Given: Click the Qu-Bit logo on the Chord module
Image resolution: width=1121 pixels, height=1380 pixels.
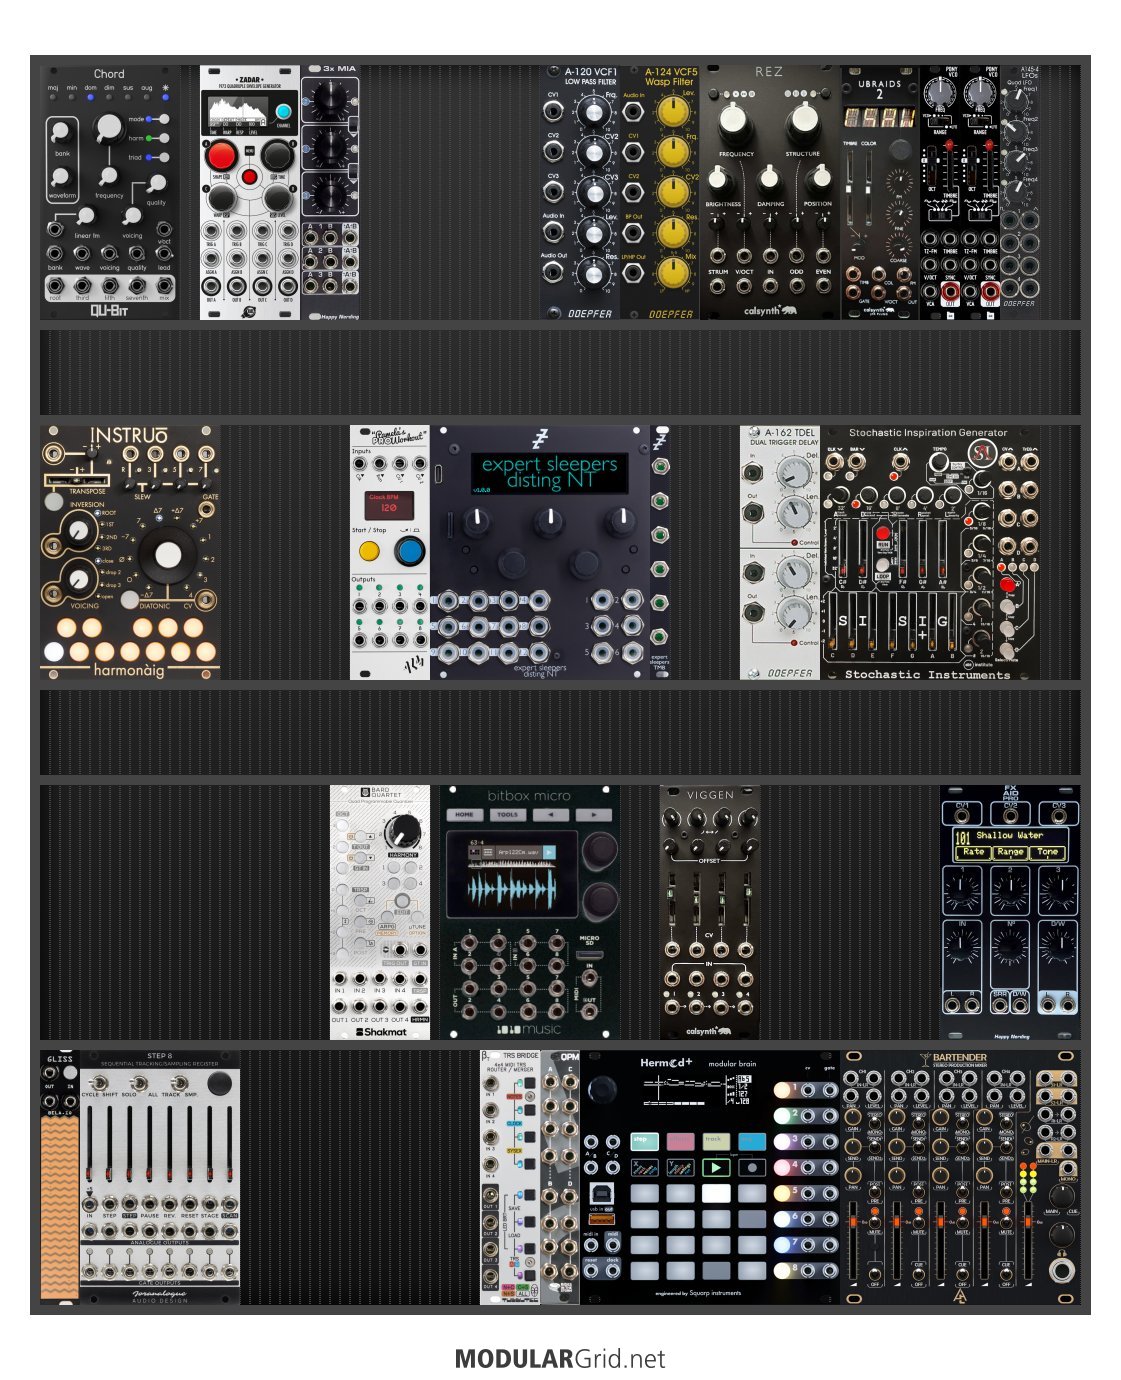Looking at the screenshot, I should point(110,310).
